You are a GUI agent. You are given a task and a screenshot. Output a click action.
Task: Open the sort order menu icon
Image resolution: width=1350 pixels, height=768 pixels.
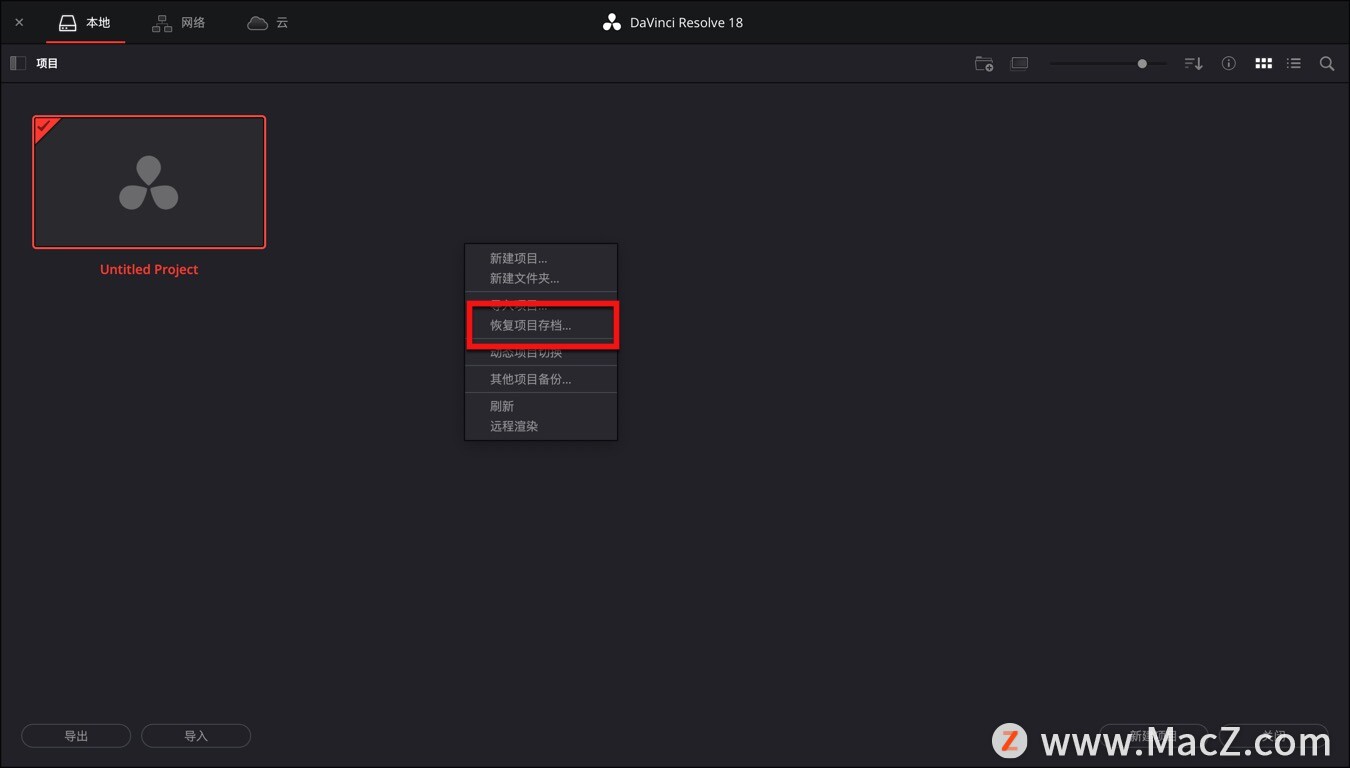coord(1193,64)
